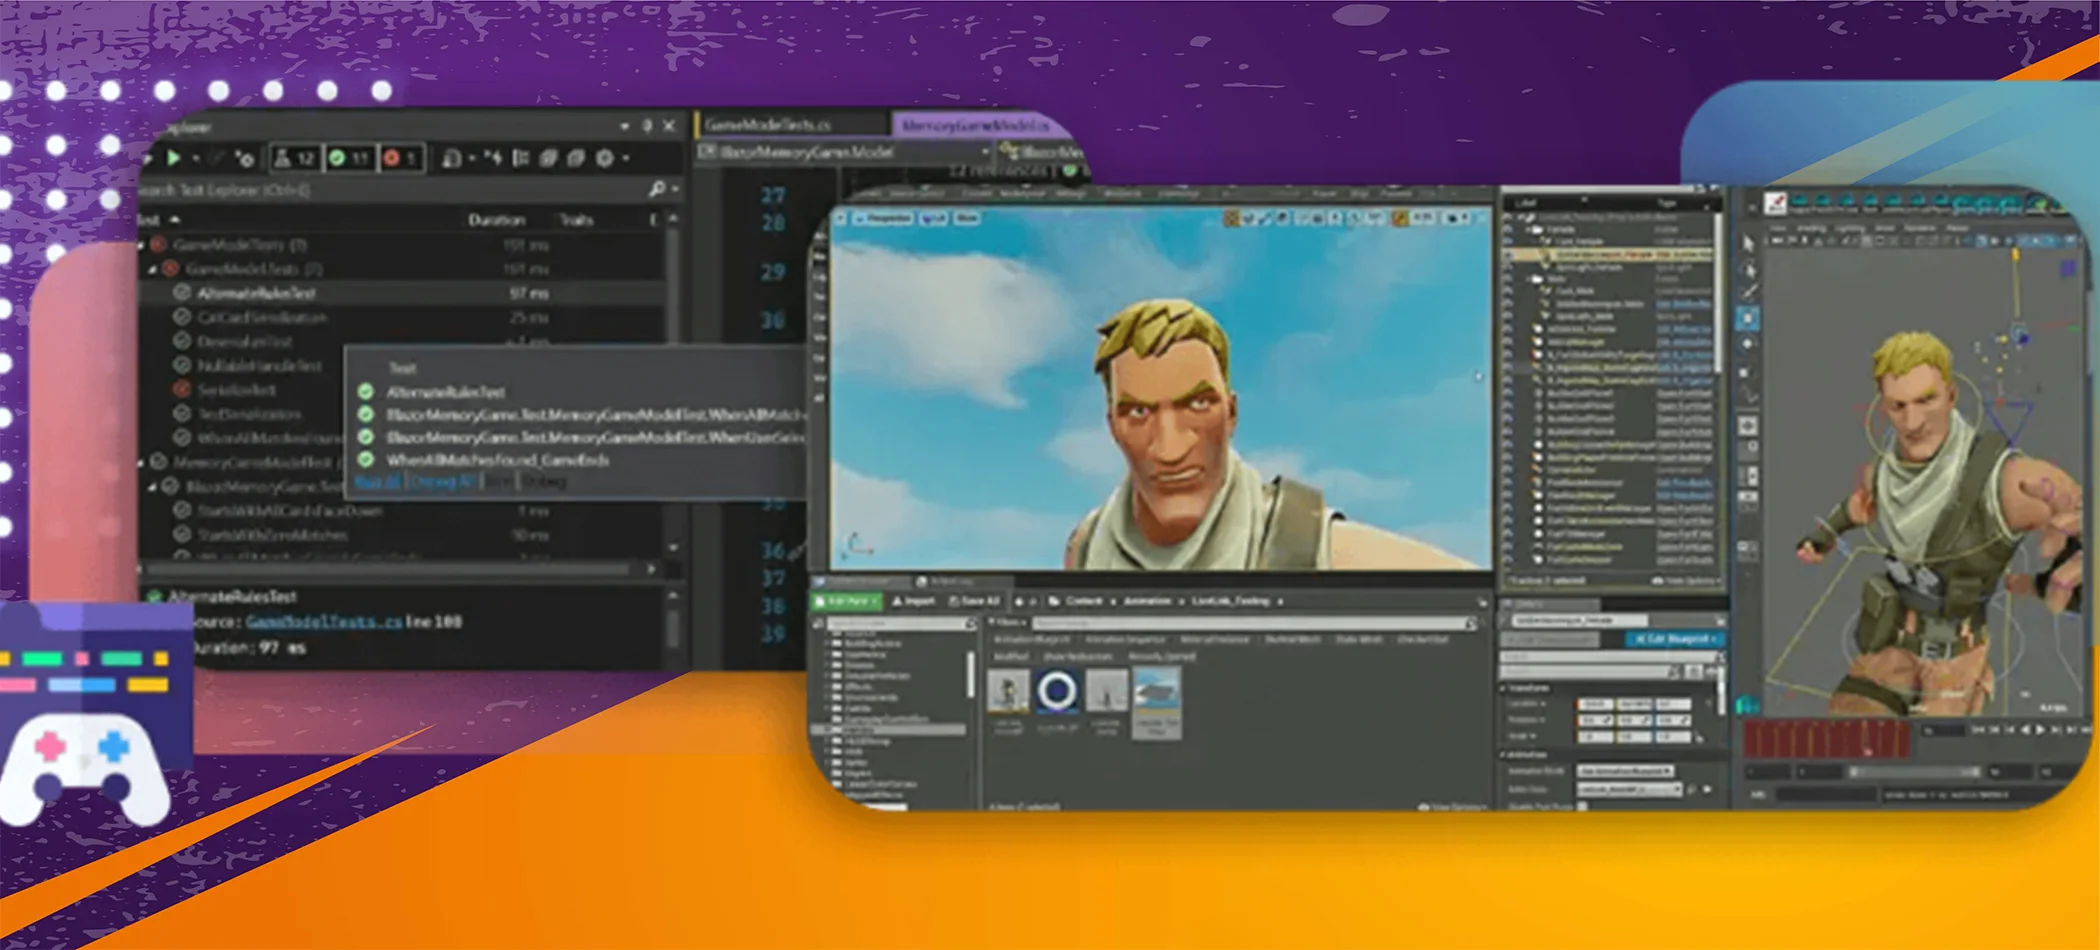2100x950 pixels.
Task: Select AlternateRulesTest entry in the popup
Action: [445, 392]
